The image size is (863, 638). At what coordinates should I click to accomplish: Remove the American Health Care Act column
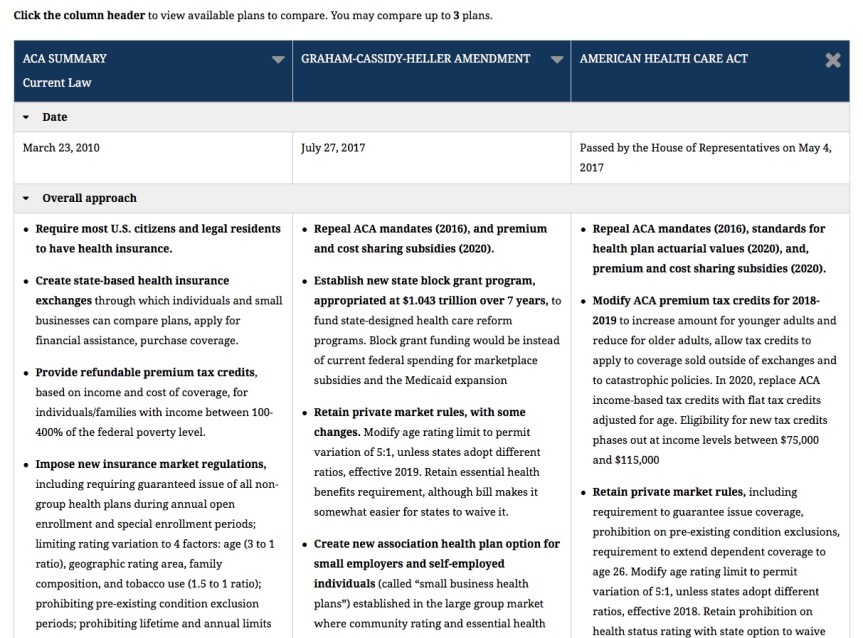[832, 60]
